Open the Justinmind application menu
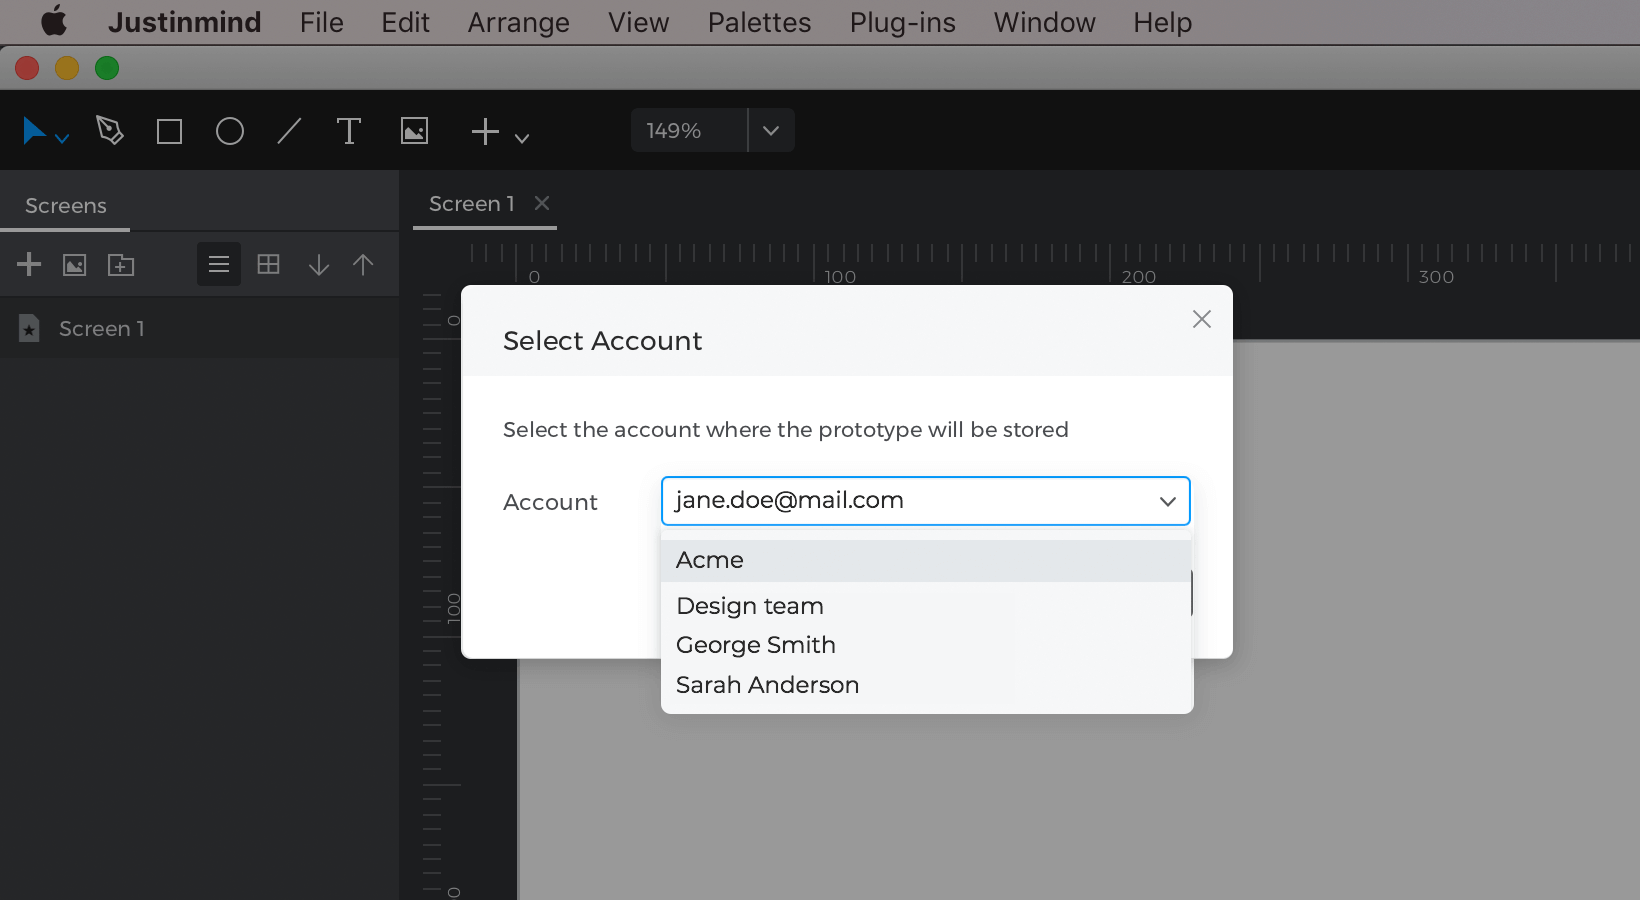 coord(184,22)
